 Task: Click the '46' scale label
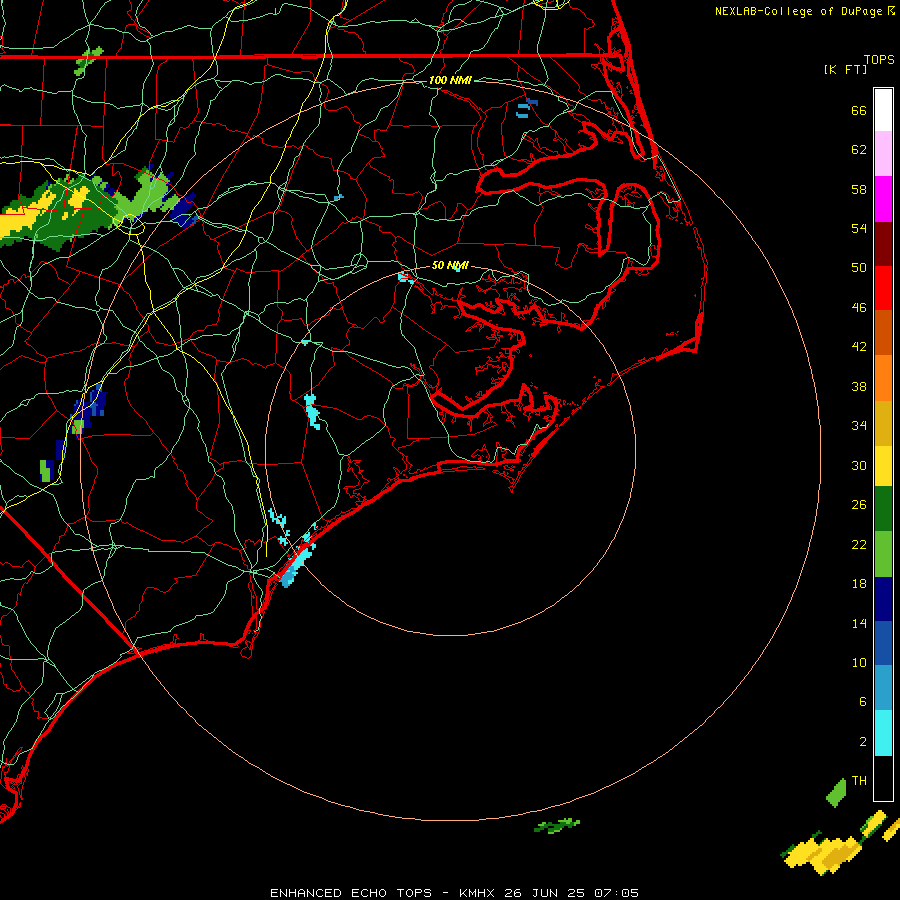point(859,308)
